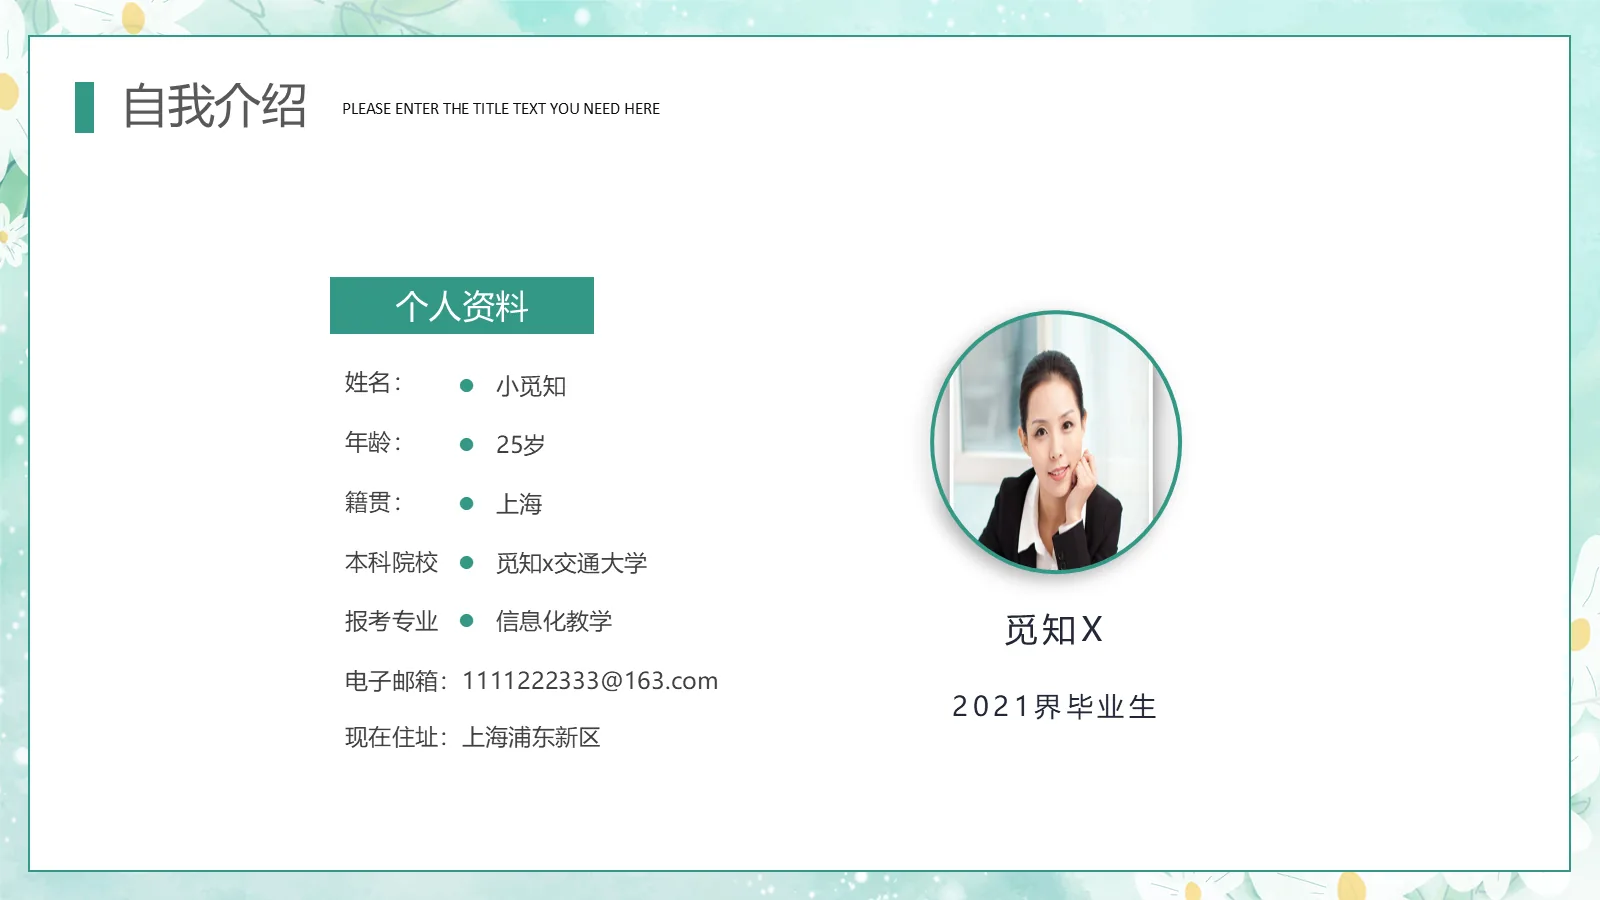Screen dimensions: 1600x900
Task: Click the subtitle PLEASE ENTER THE TITLE TEXT
Action: click(500, 109)
